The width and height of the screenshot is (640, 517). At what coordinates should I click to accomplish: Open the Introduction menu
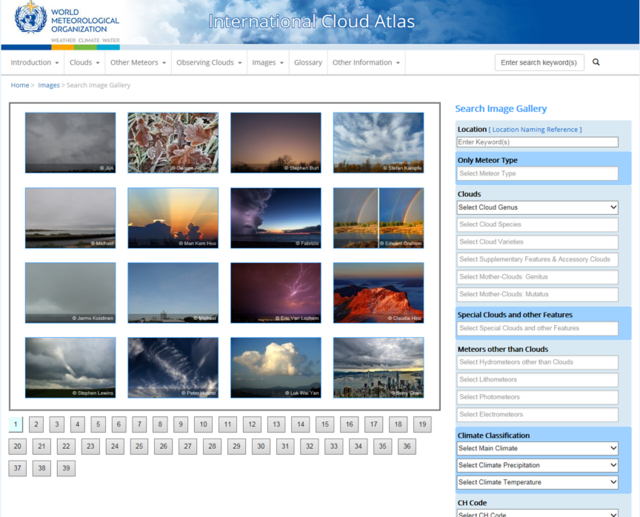[x=34, y=62]
